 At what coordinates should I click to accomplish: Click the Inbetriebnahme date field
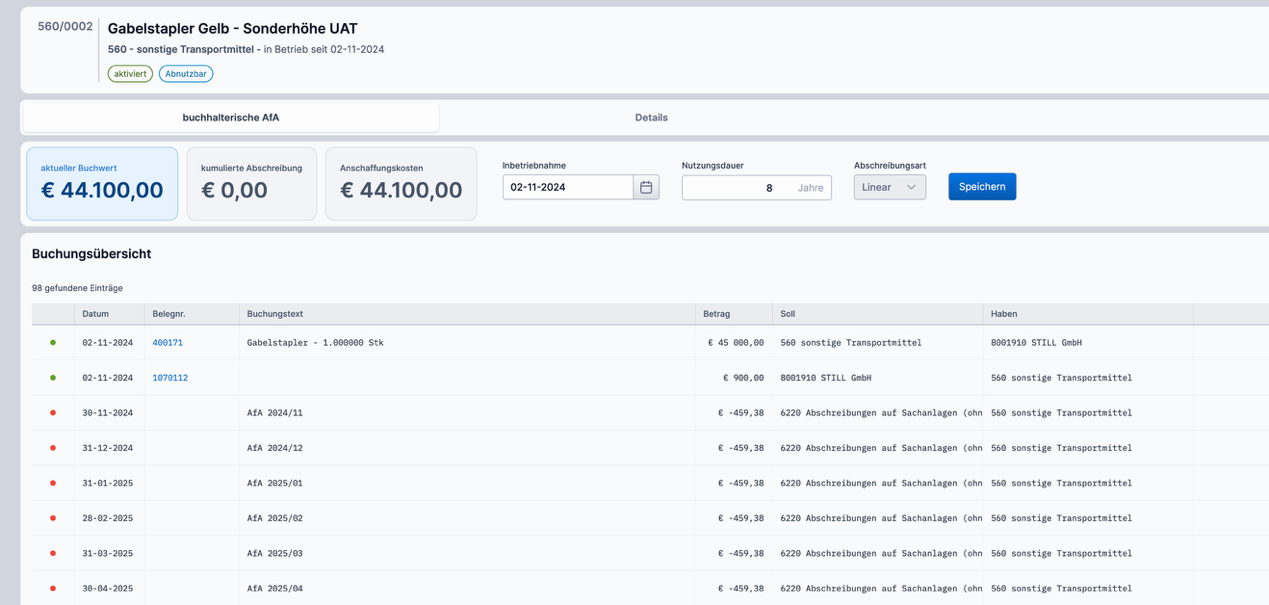(568, 187)
